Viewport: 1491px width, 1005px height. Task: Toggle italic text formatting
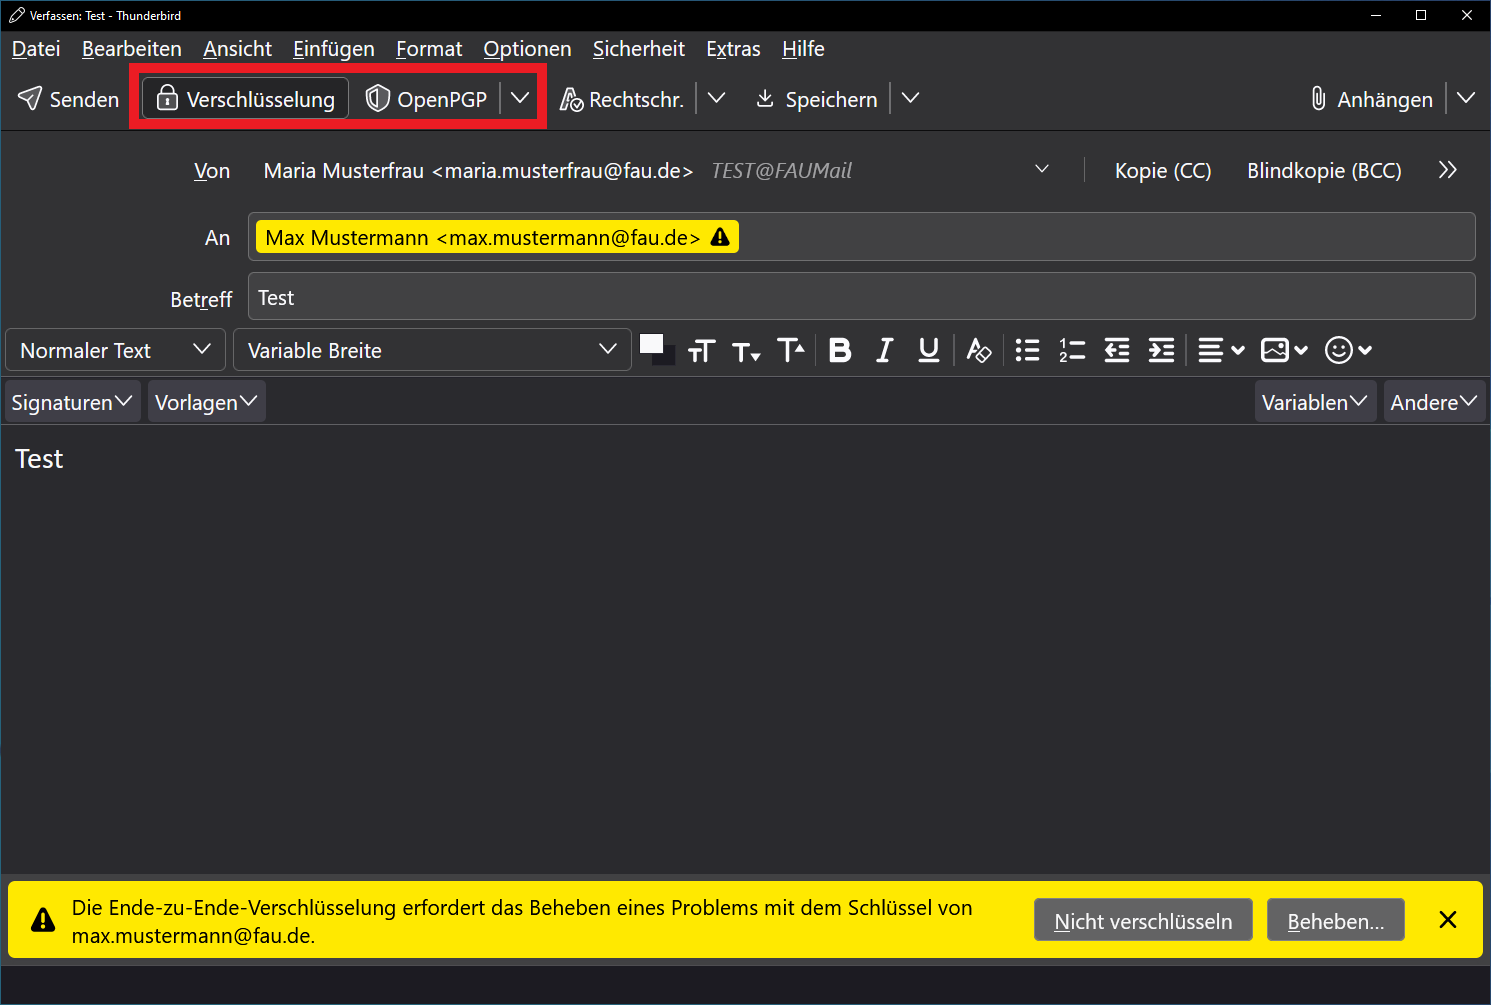click(x=884, y=350)
